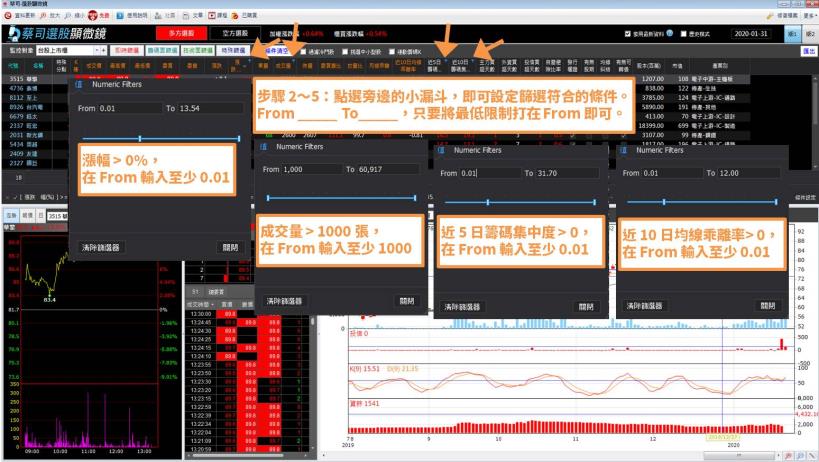Open the 2020-01-31 date selector
The height and width of the screenshot is (462, 819).
pyautogui.click(x=751, y=33)
